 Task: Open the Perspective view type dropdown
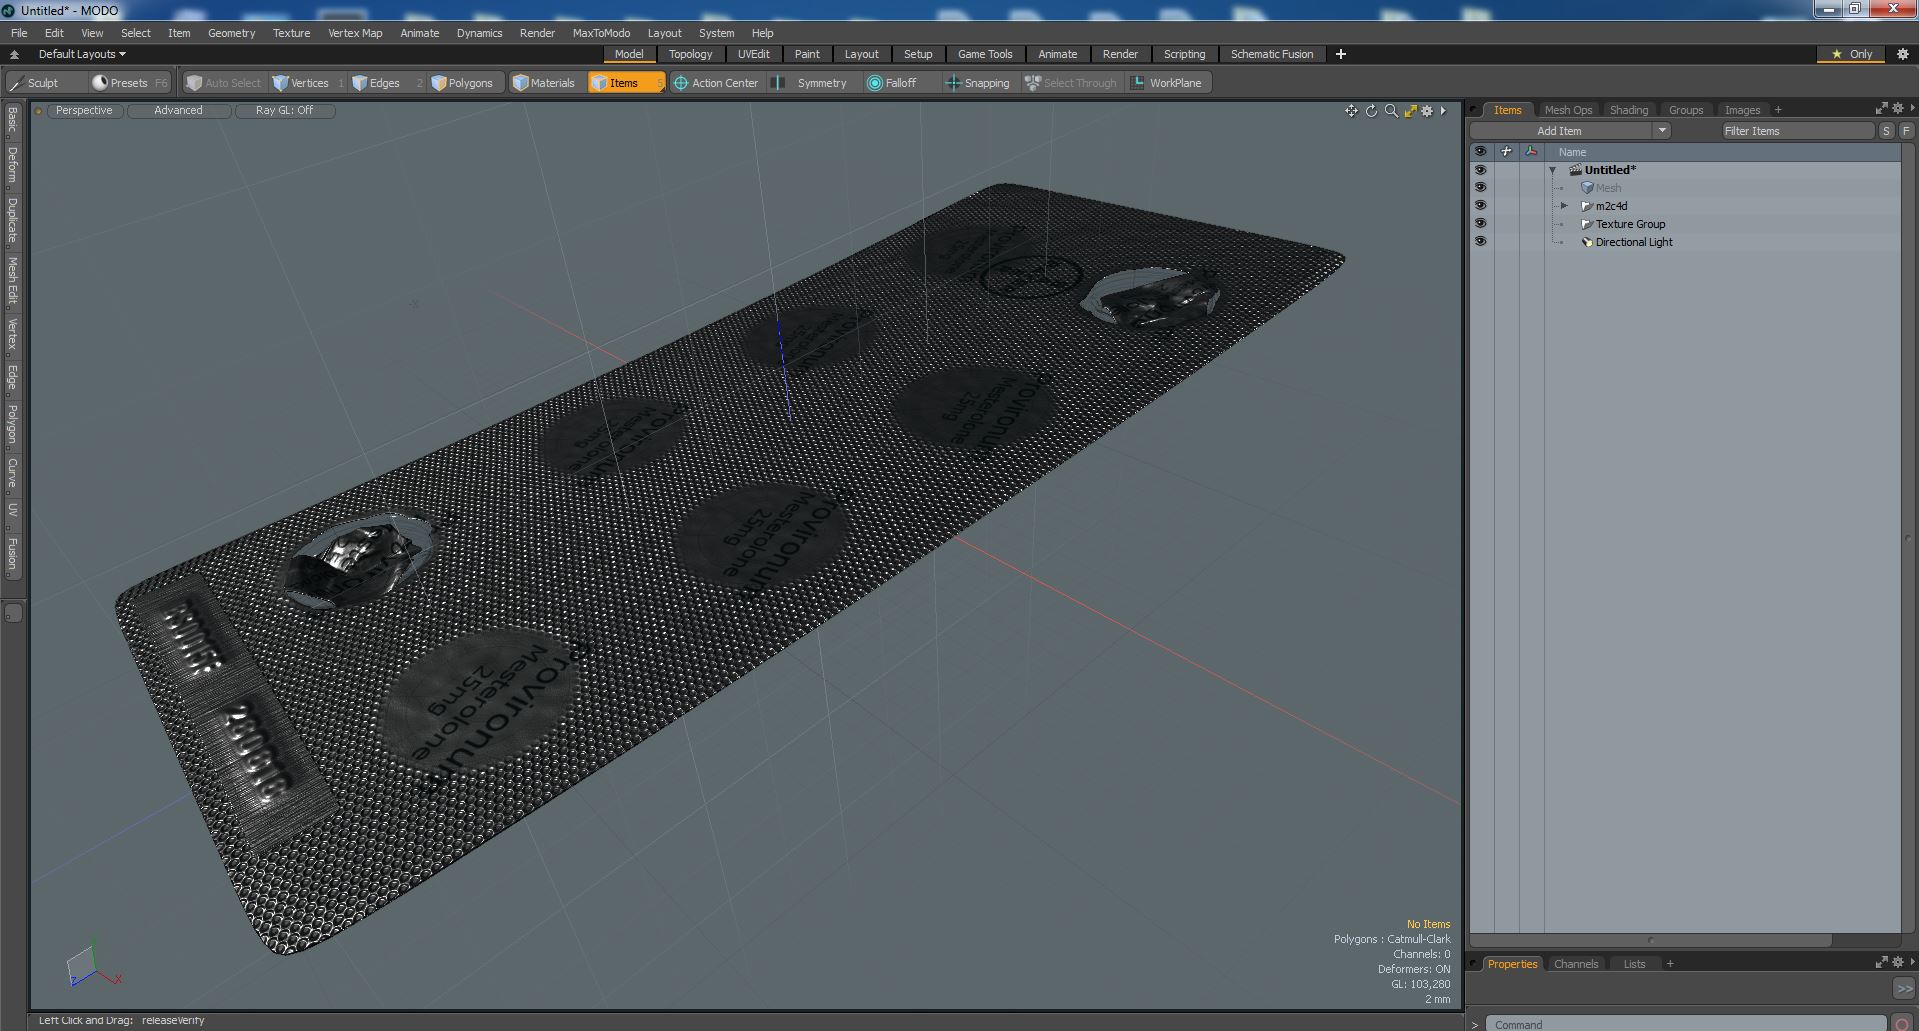click(x=84, y=111)
